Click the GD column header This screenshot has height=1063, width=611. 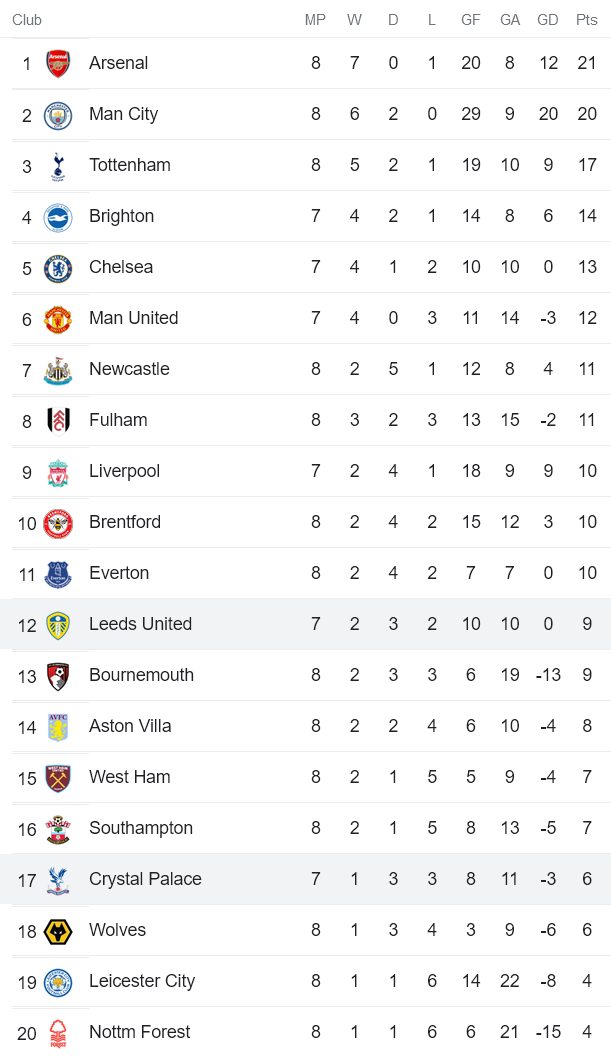(548, 20)
